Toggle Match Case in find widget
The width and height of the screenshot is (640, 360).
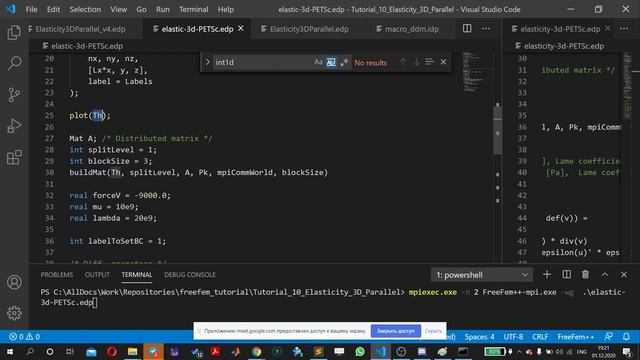(x=318, y=62)
